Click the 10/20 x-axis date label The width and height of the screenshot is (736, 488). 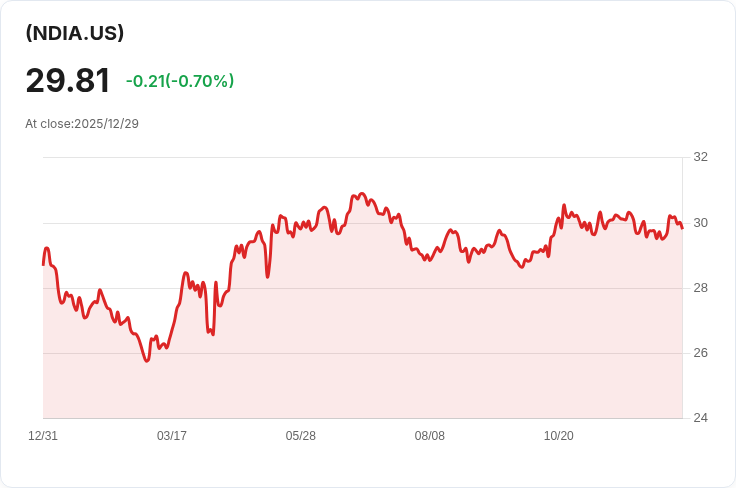click(x=558, y=436)
